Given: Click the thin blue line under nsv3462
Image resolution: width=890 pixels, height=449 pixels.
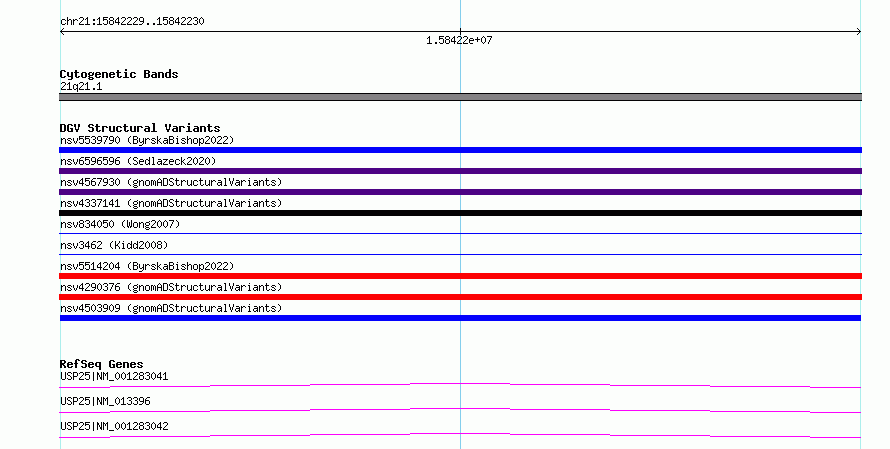Looking at the screenshot, I should click(x=460, y=254).
